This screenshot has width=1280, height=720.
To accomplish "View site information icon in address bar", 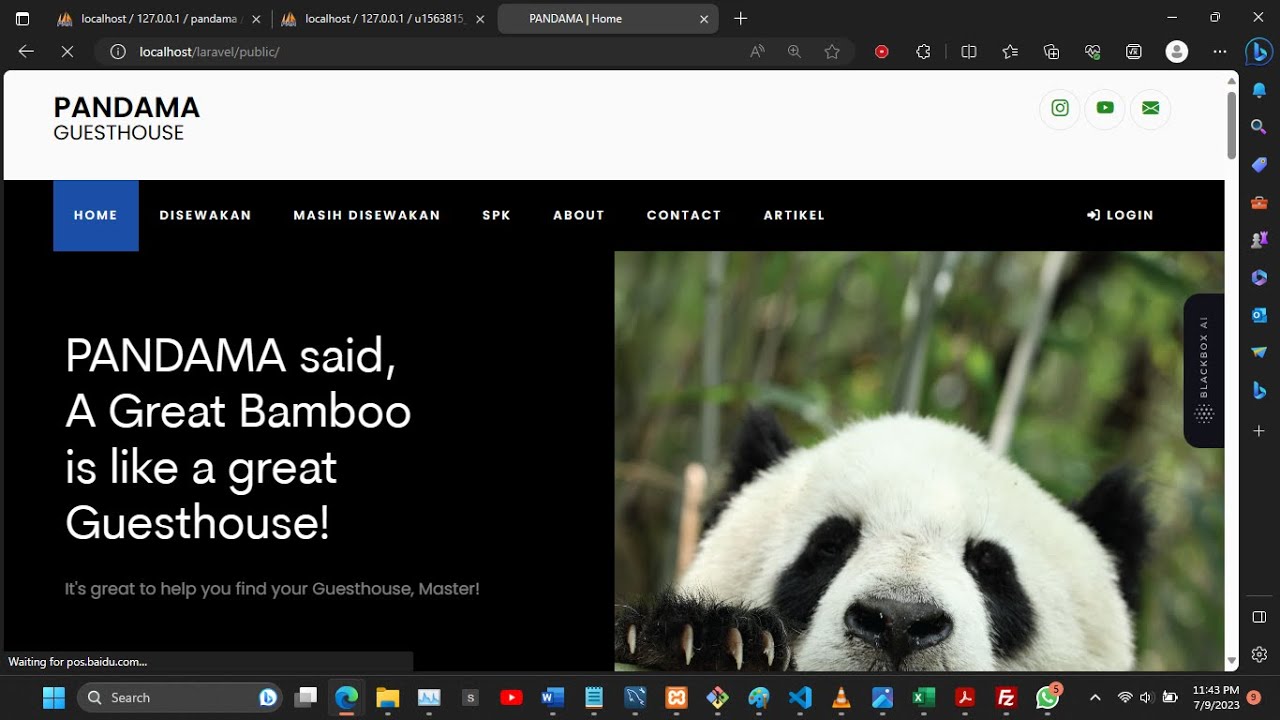I will click(118, 52).
